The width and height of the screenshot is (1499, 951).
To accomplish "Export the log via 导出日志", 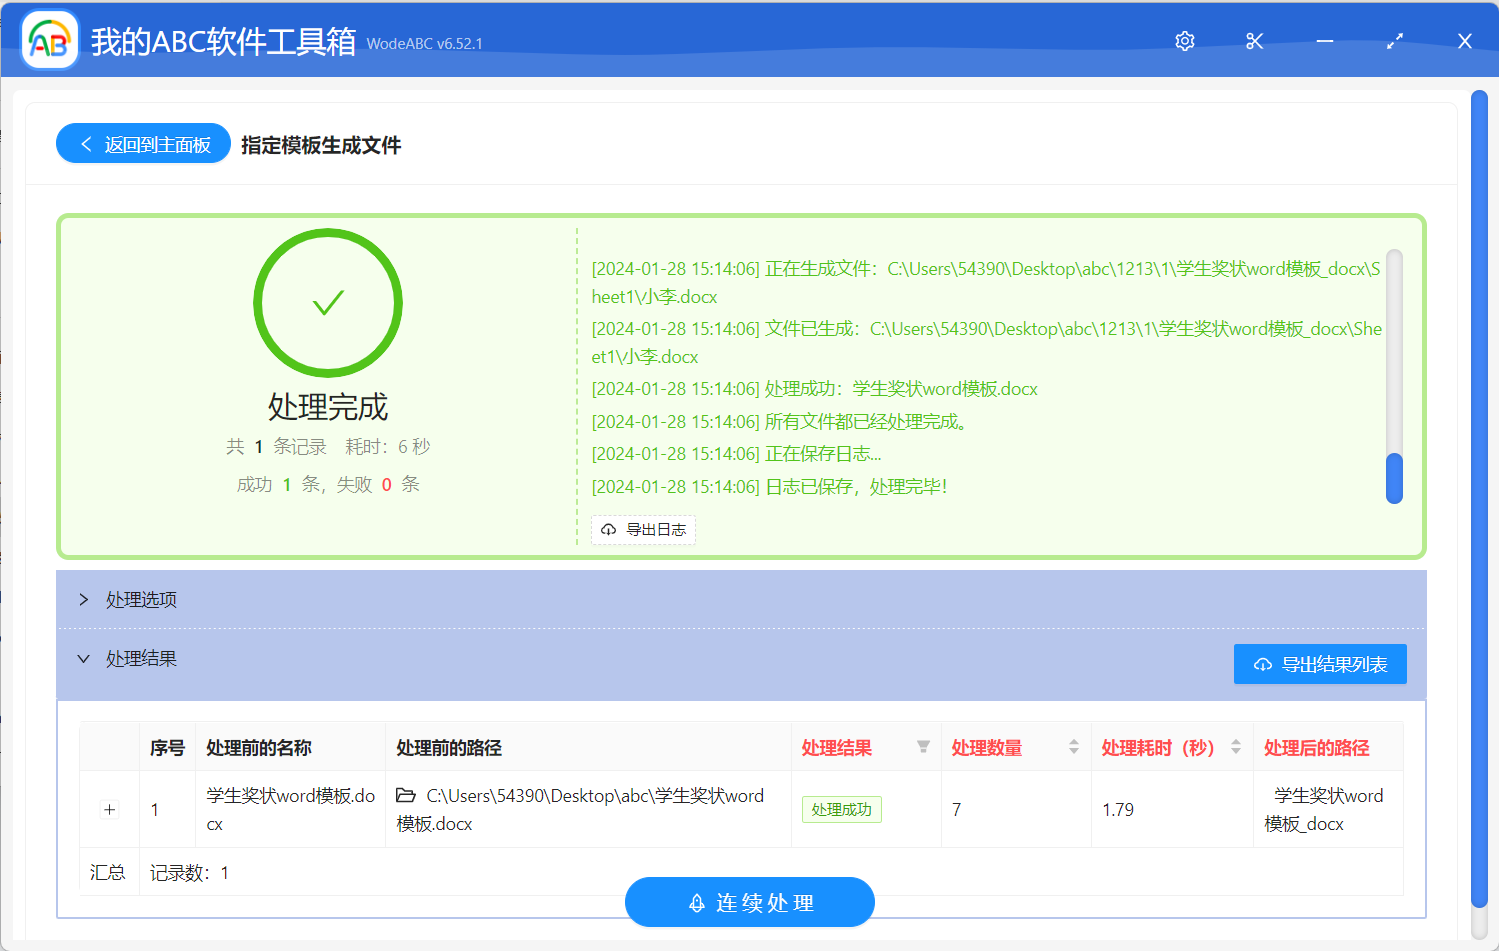I will 643,530.
